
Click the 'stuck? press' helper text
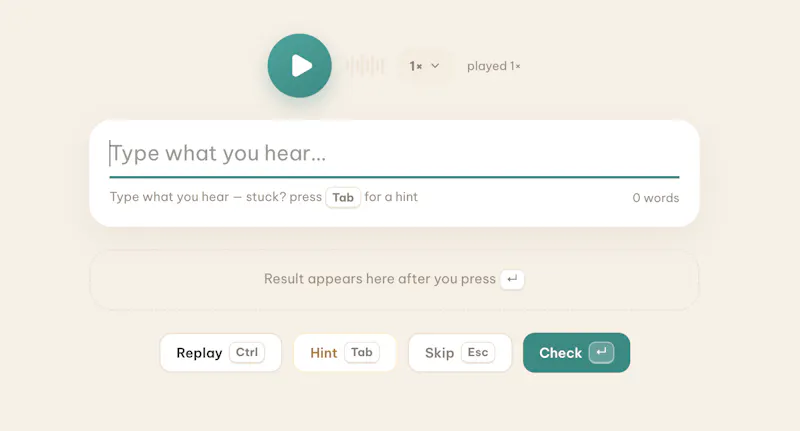point(284,197)
